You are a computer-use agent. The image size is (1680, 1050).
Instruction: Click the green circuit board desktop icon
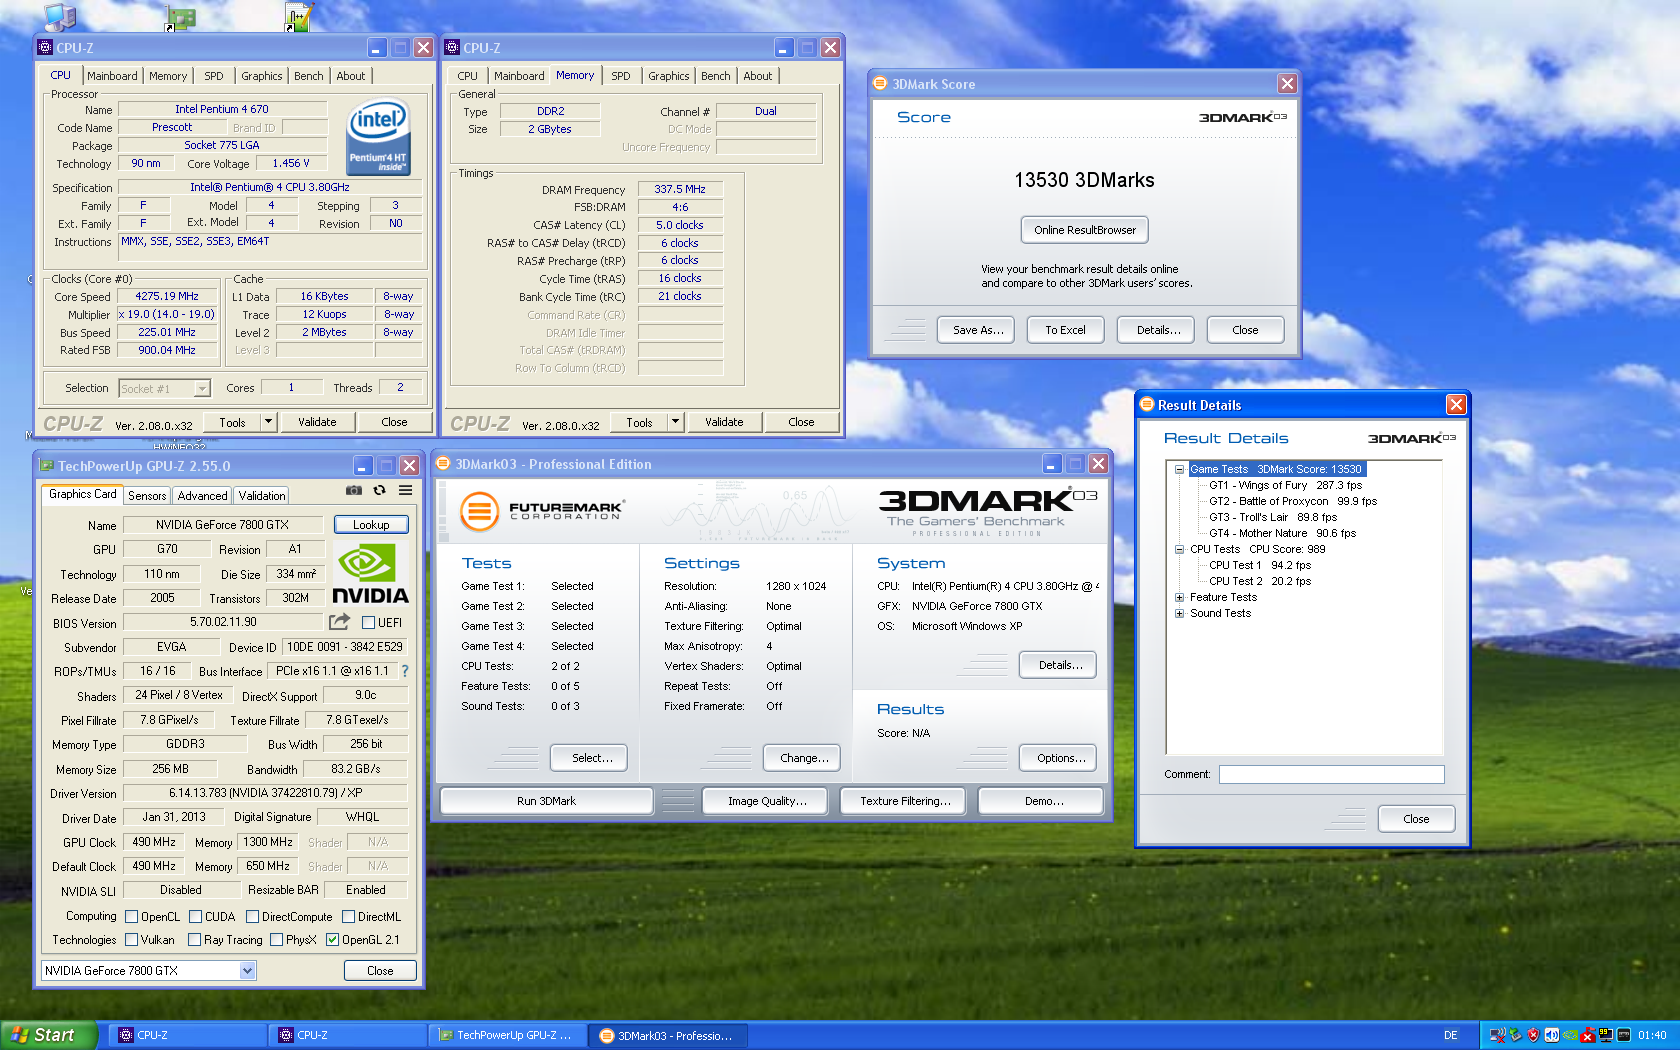click(180, 17)
